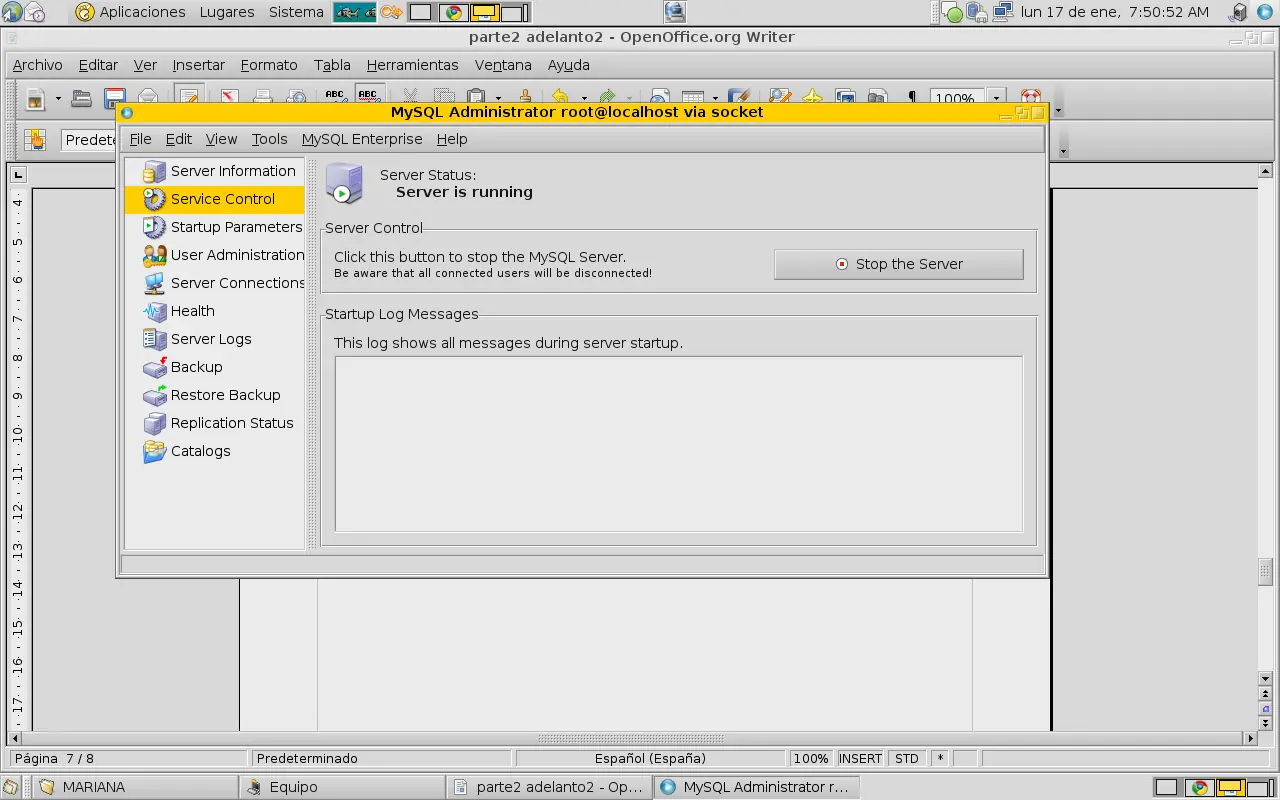
Task: Open the Ventana menu in Writer
Action: coord(503,65)
